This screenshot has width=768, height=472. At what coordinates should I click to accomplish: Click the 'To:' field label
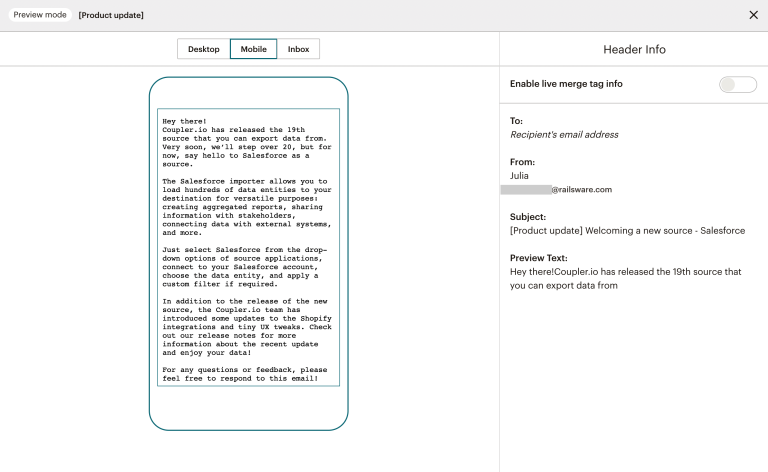[x=517, y=121]
